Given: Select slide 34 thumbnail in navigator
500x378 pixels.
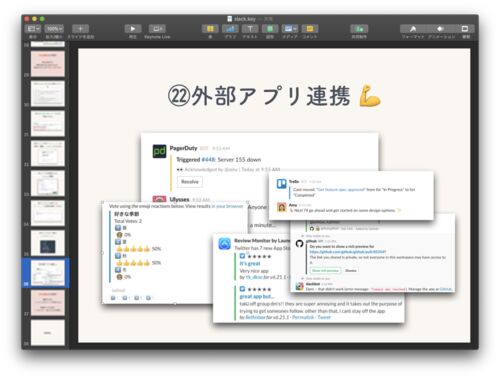Looking at the screenshot, I should 48,213.
